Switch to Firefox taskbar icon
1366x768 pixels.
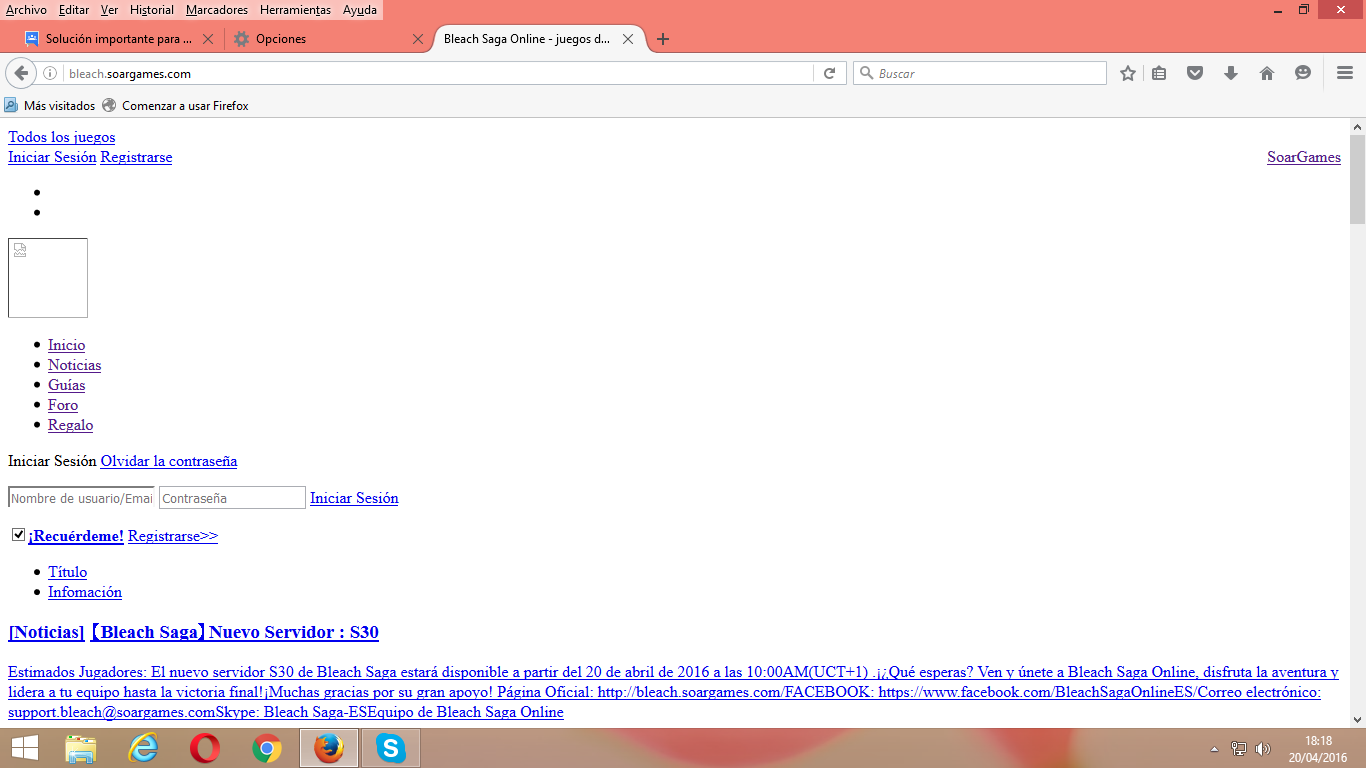coord(329,748)
